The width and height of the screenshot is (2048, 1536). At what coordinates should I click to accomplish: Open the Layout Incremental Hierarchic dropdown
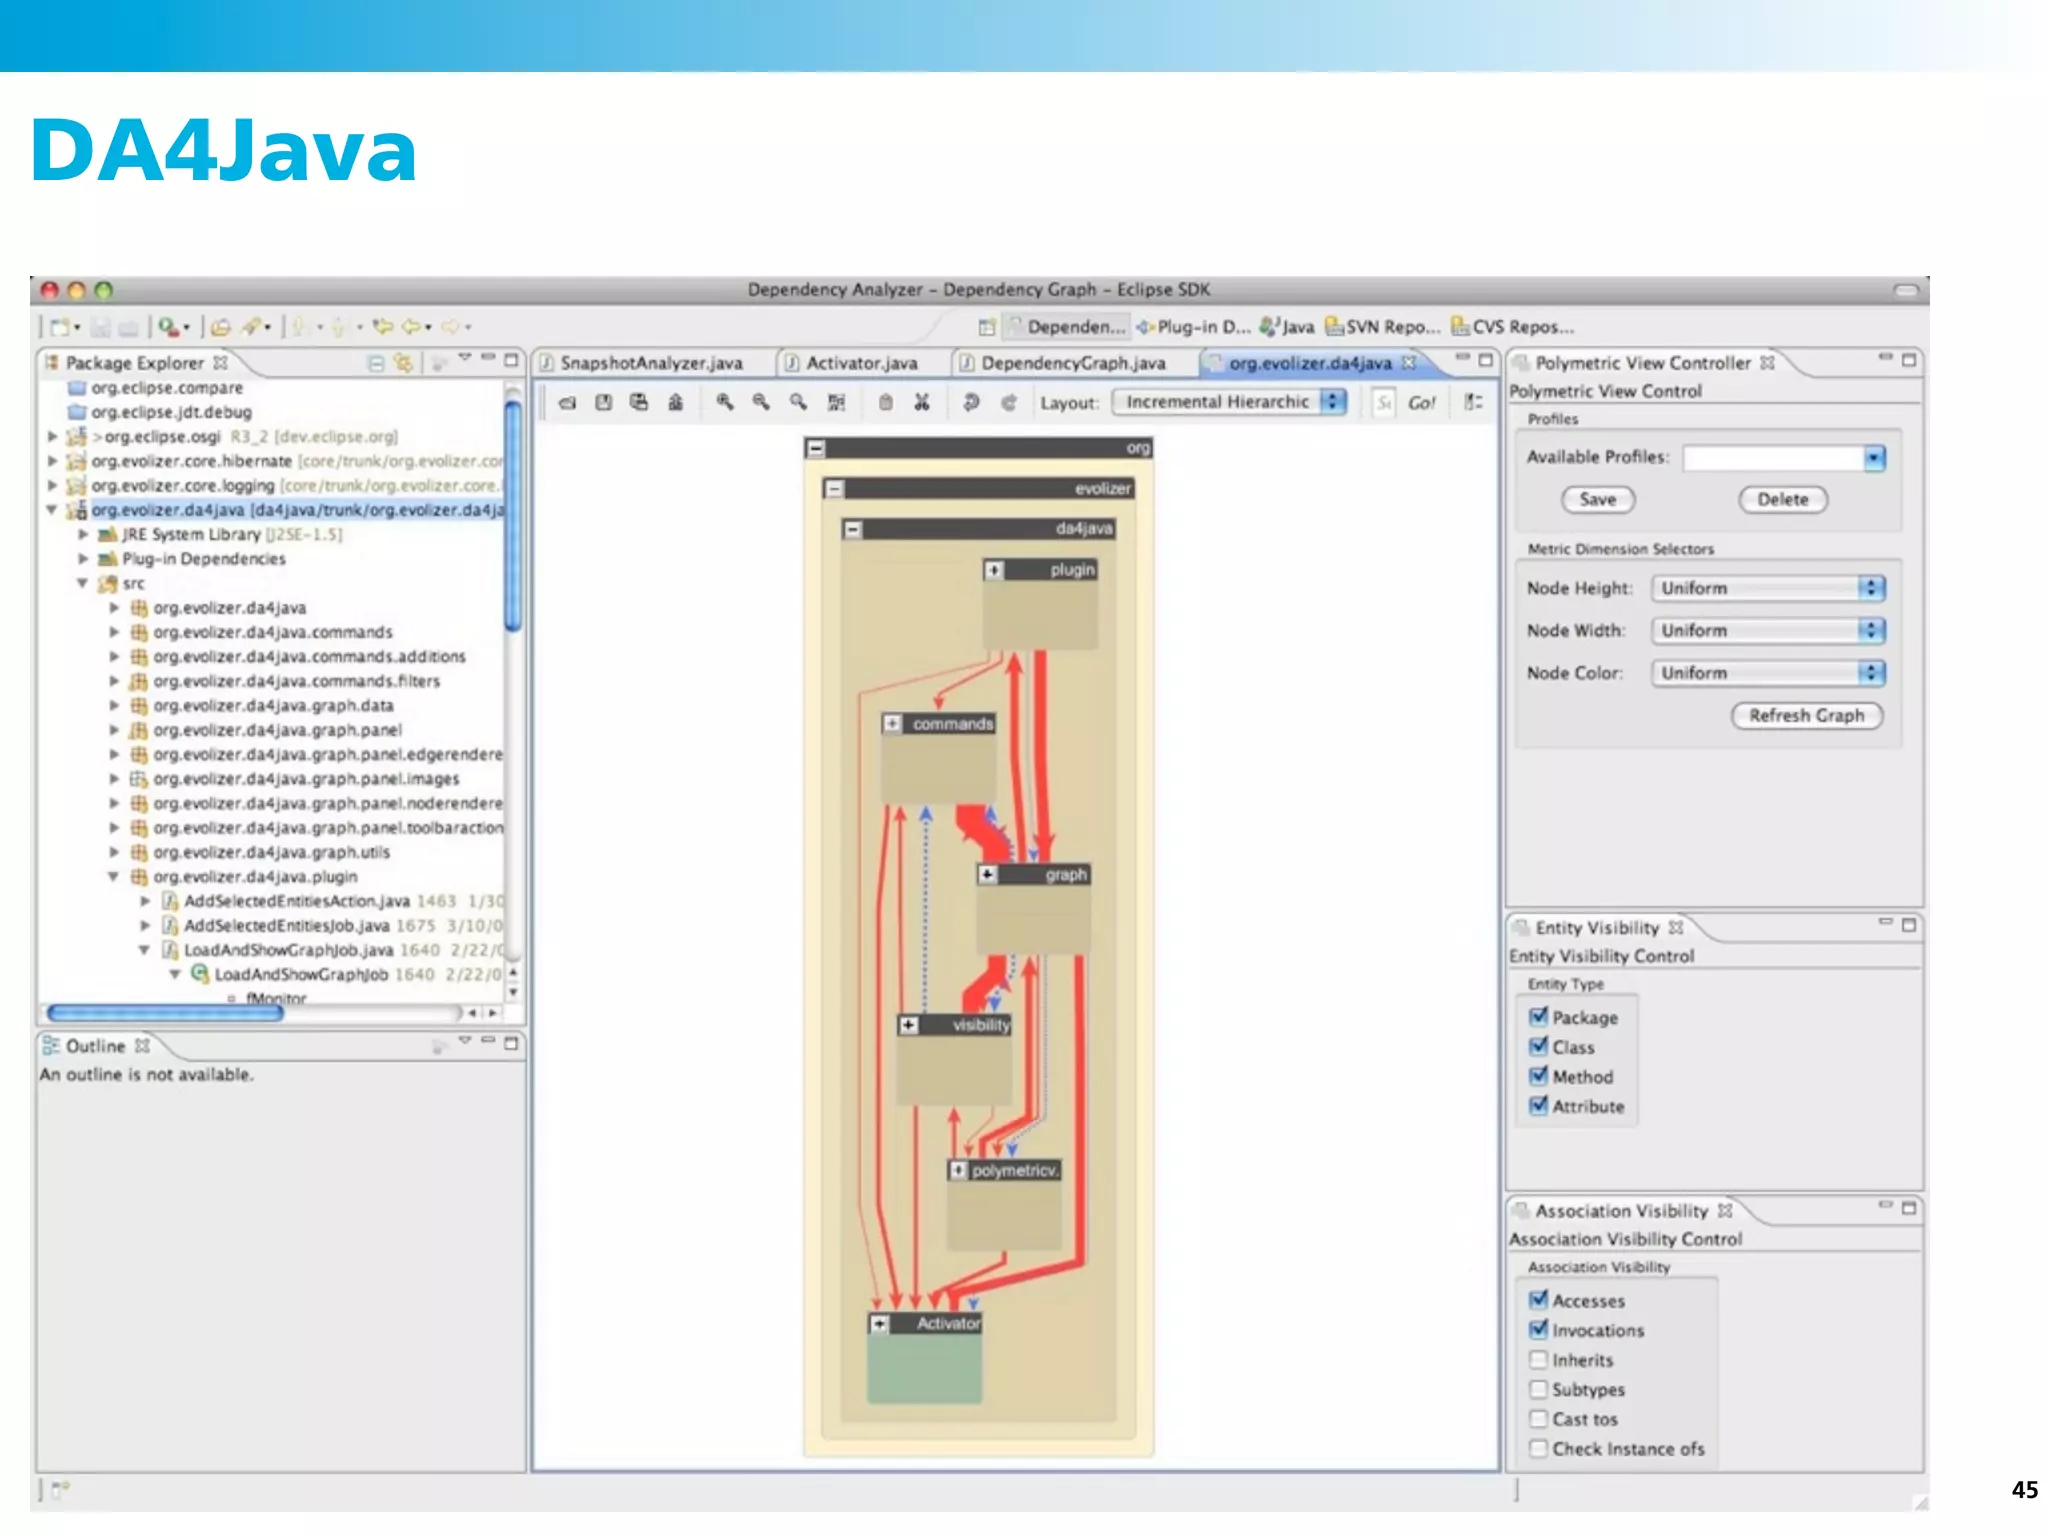[x=1230, y=402]
